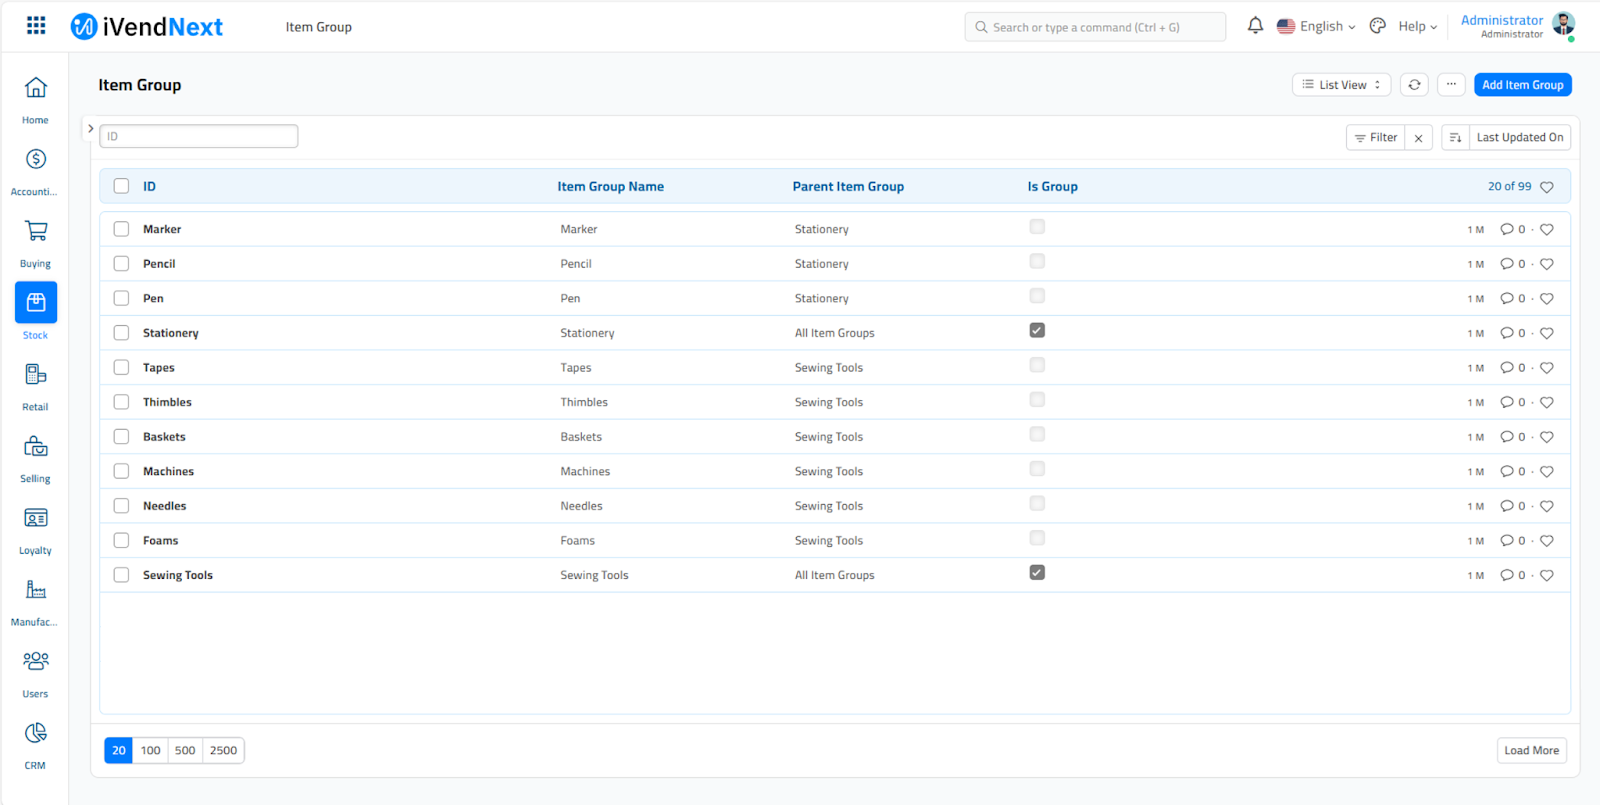Click the refresh list icon
The image size is (1600, 805).
point(1414,85)
